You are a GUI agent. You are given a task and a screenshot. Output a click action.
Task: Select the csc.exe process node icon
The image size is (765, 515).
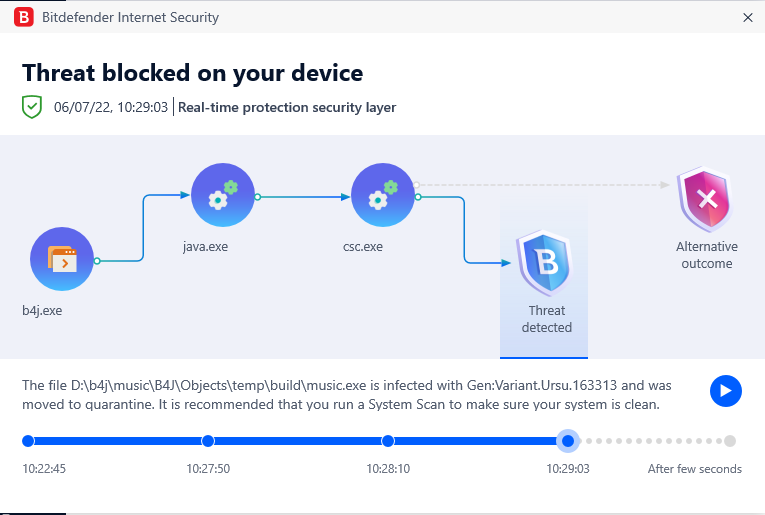[x=382, y=196]
